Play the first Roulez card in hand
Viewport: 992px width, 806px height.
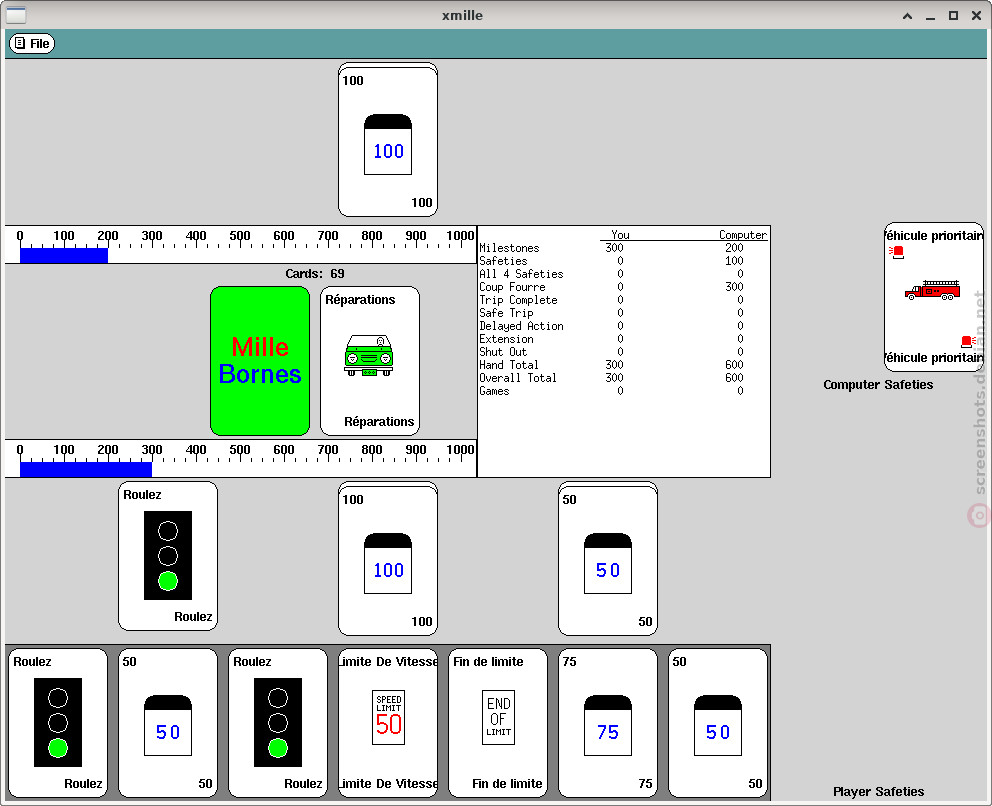58,722
